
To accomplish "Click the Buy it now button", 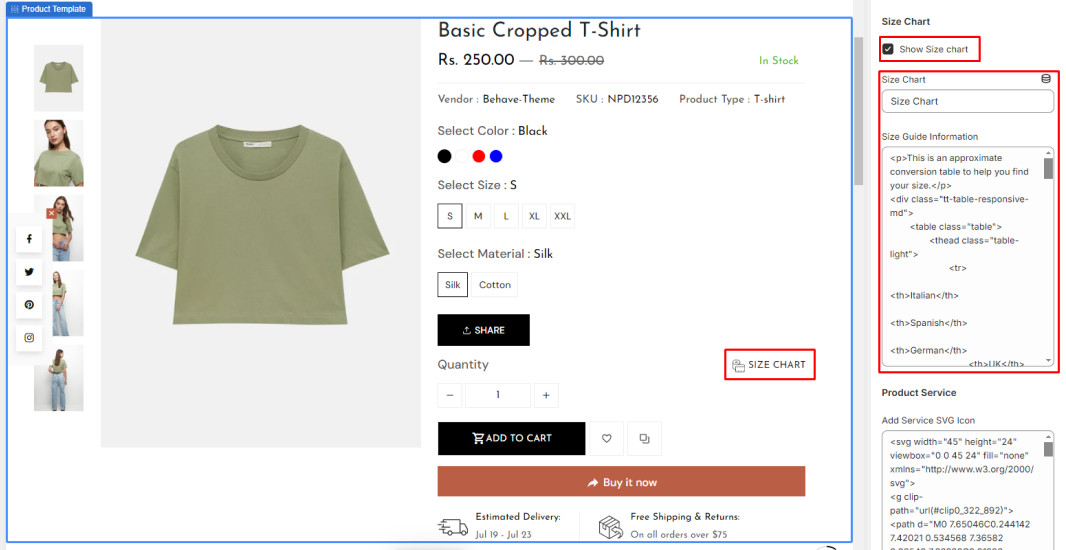I will tap(621, 483).
